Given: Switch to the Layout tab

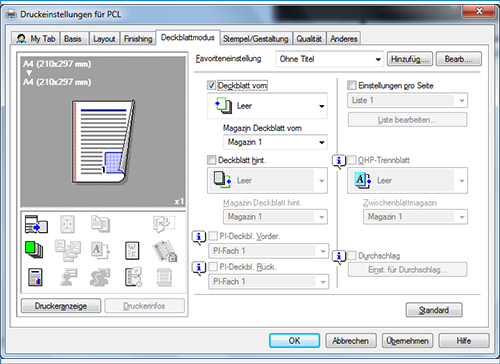Looking at the screenshot, I should click(104, 39).
